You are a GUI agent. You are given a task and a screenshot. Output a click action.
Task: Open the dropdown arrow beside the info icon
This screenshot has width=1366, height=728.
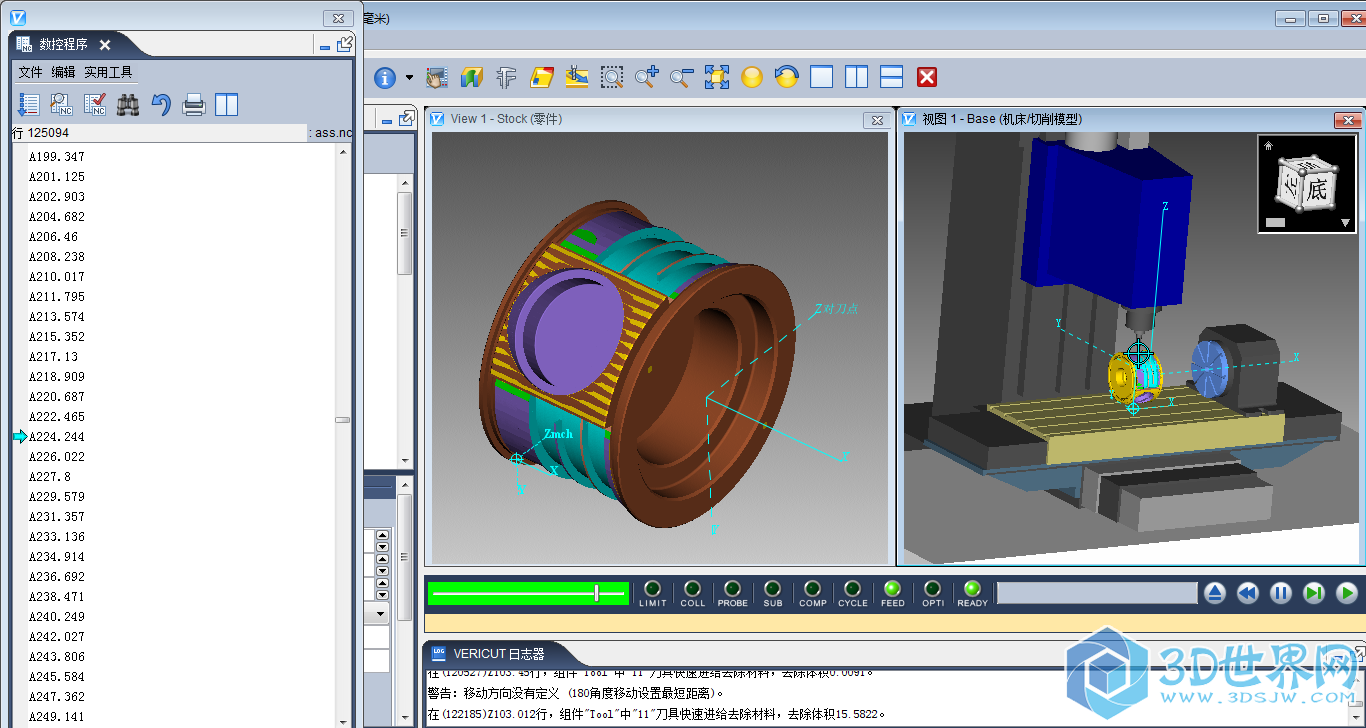[409, 77]
